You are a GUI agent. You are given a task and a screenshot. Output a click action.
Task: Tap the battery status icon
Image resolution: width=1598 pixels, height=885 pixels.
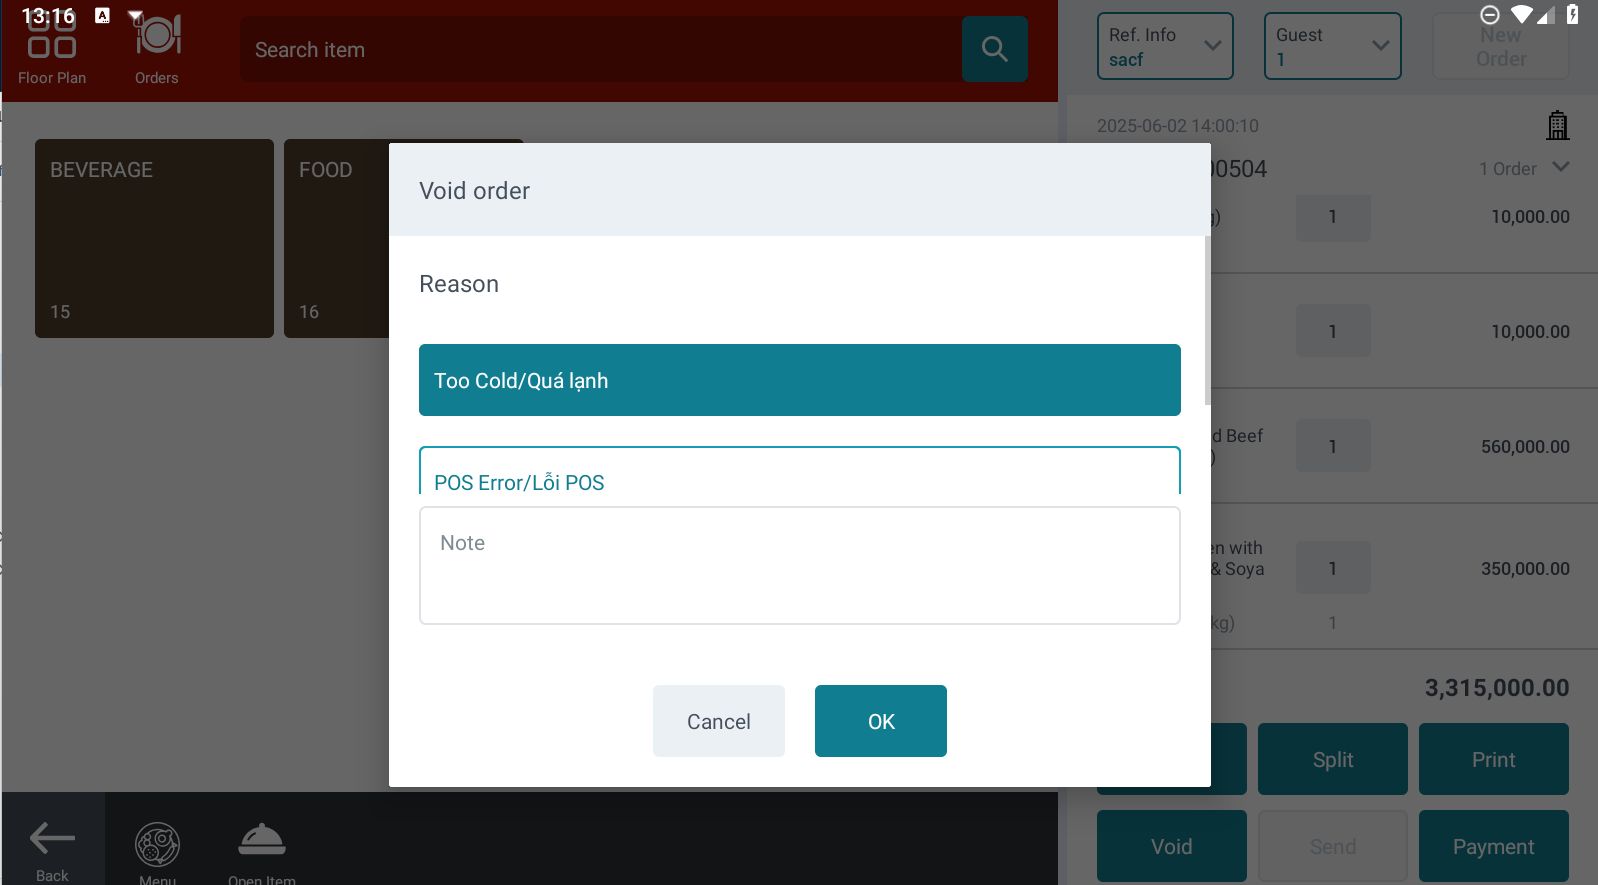pyautogui.click(x=1573, y=14)
